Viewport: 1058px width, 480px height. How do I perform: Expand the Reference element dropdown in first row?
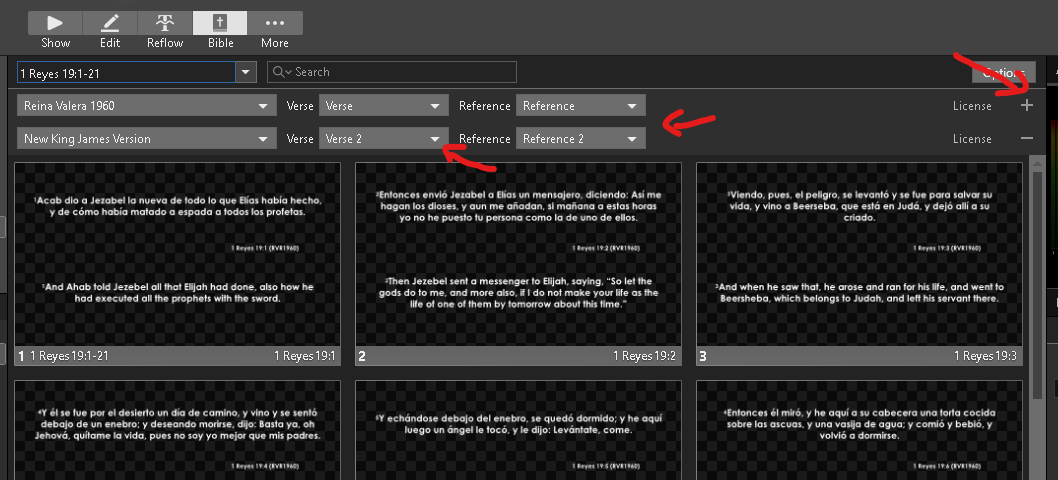click(x=580, y=106)
